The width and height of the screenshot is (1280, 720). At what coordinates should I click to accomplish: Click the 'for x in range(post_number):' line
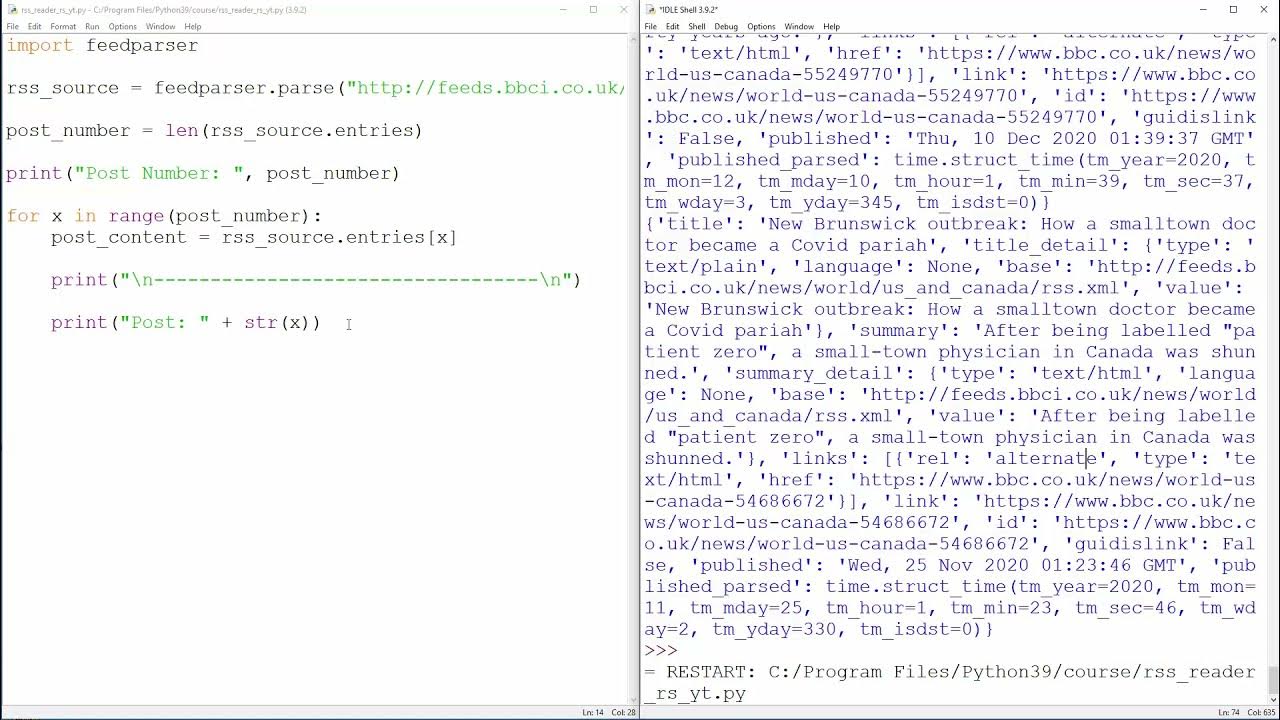[165, 216]
